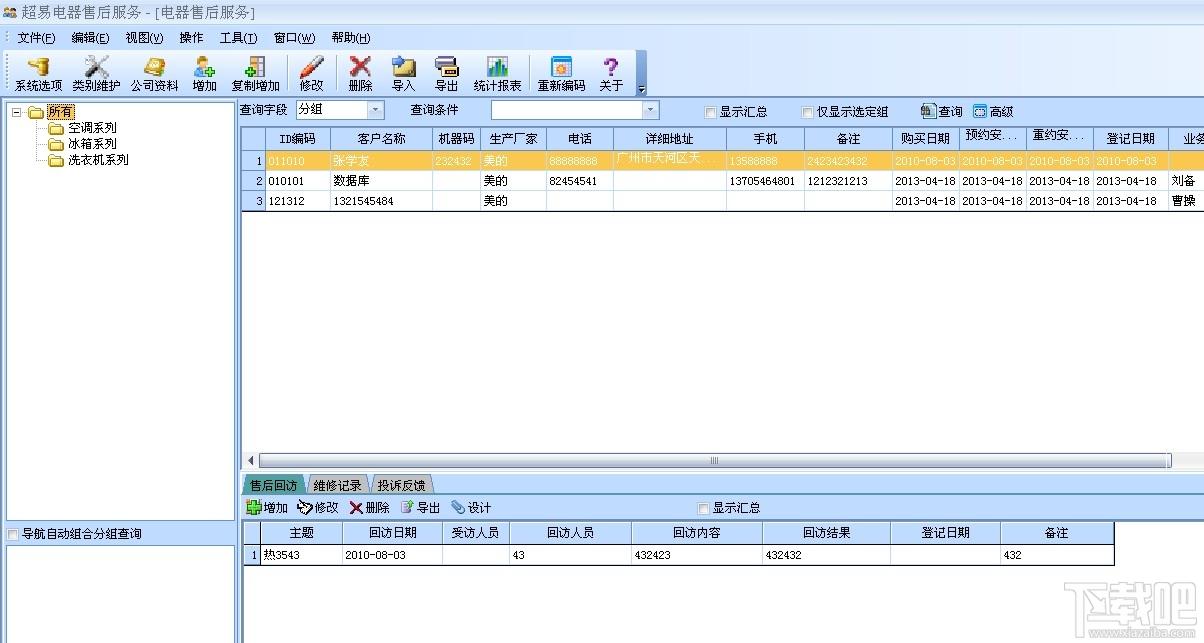1204x643 pixels.
Task: Click the 导出 export toolbar icon
Action: 447,74
